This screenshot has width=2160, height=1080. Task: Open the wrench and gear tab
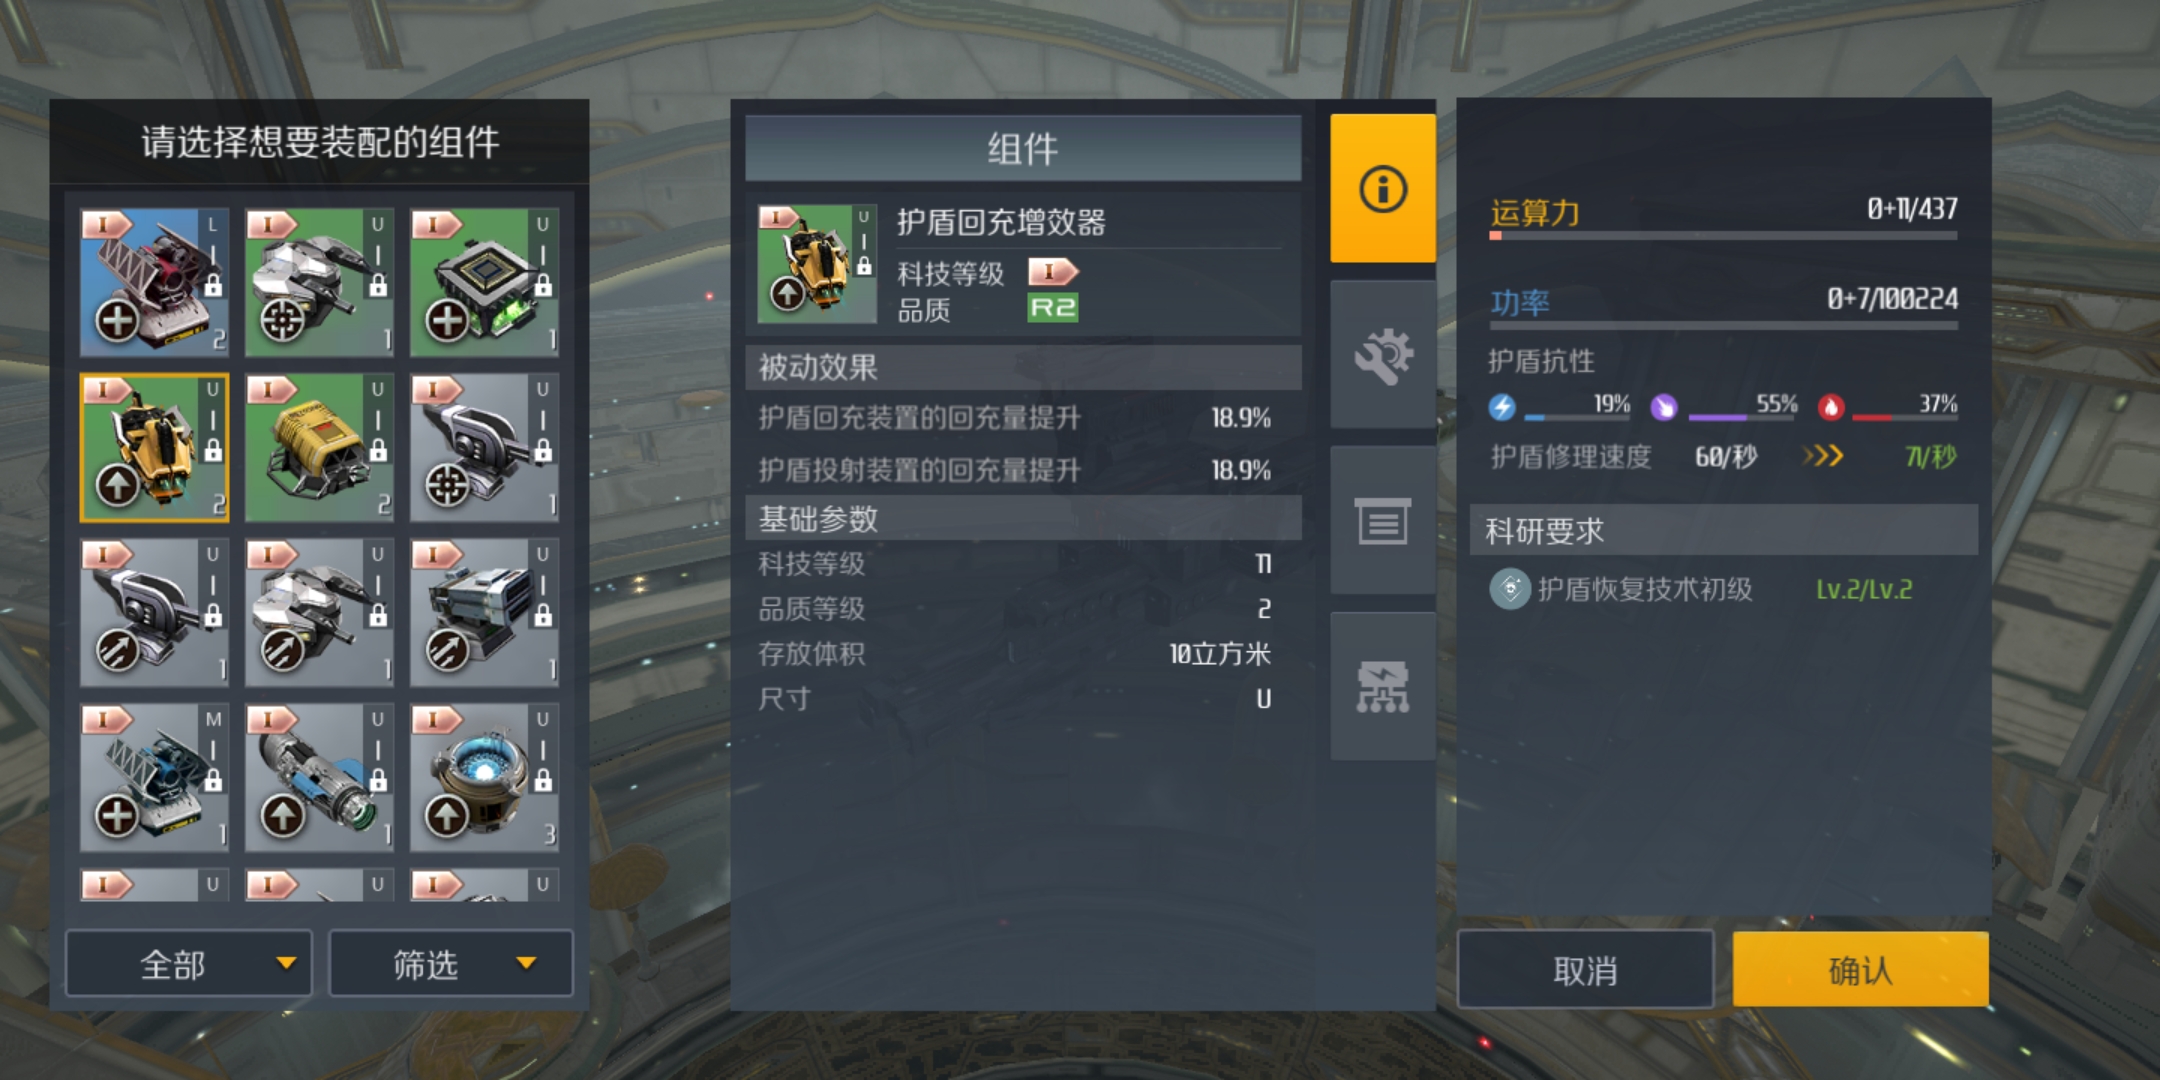point(1382,355)
